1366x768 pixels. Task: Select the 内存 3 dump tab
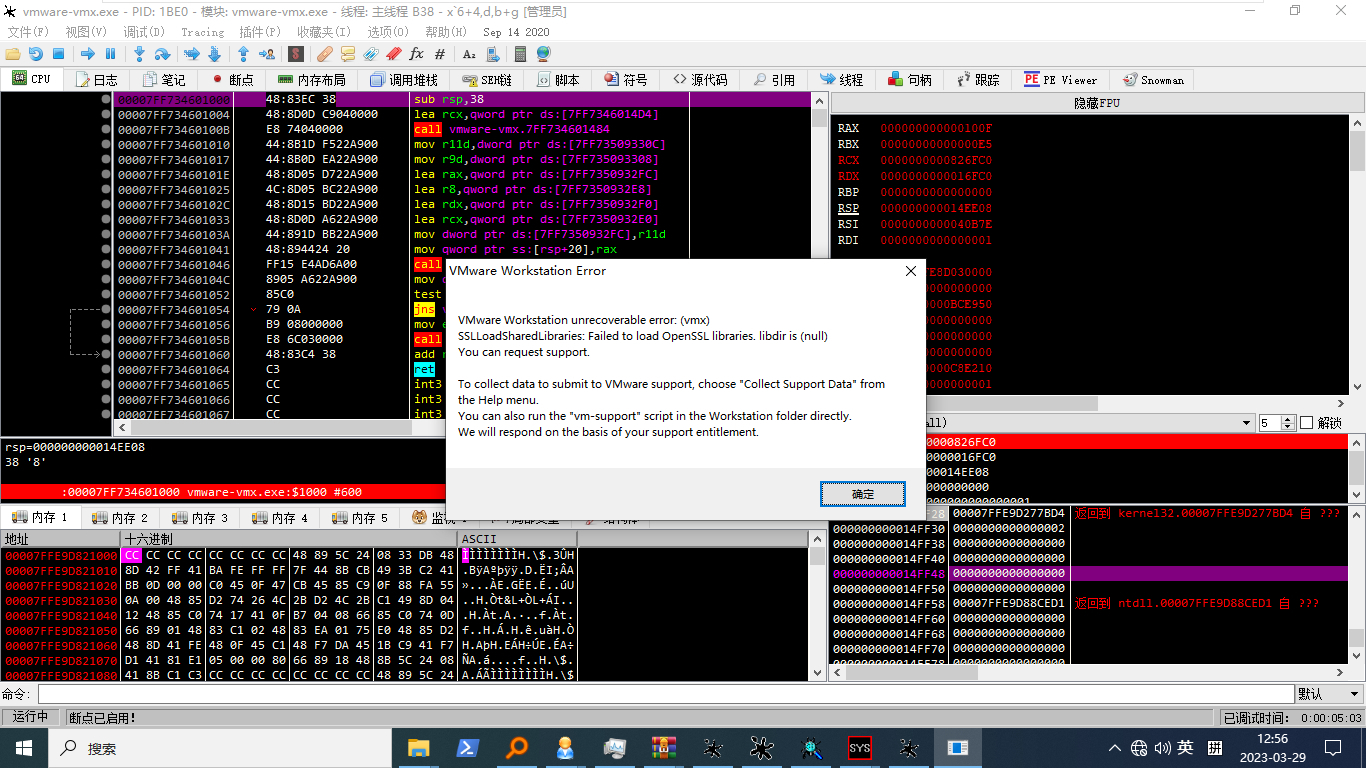(202, 518)
